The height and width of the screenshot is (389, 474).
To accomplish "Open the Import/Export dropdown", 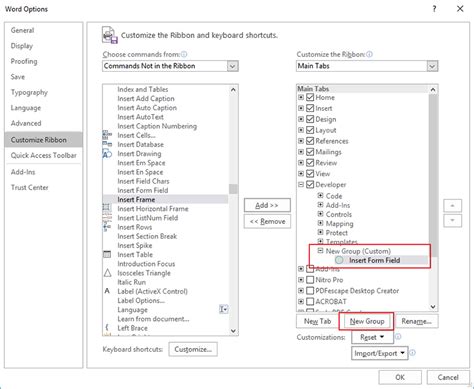I will (x=380, y=353).
